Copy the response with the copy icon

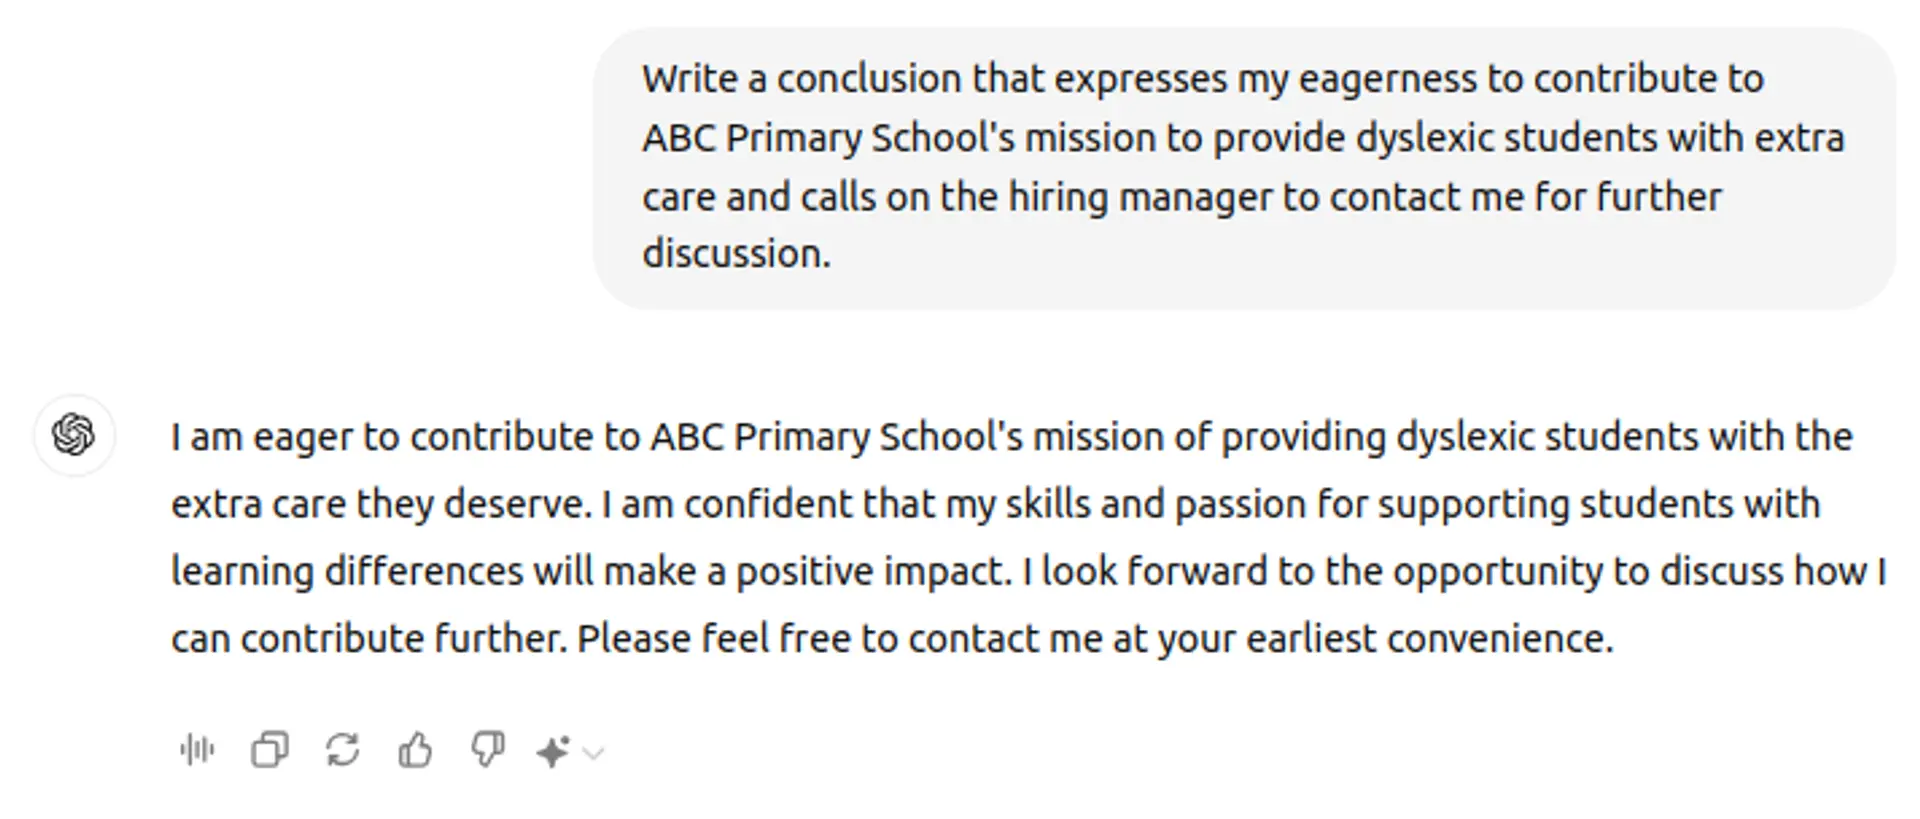pyautogui.click(x=270, y=750)
